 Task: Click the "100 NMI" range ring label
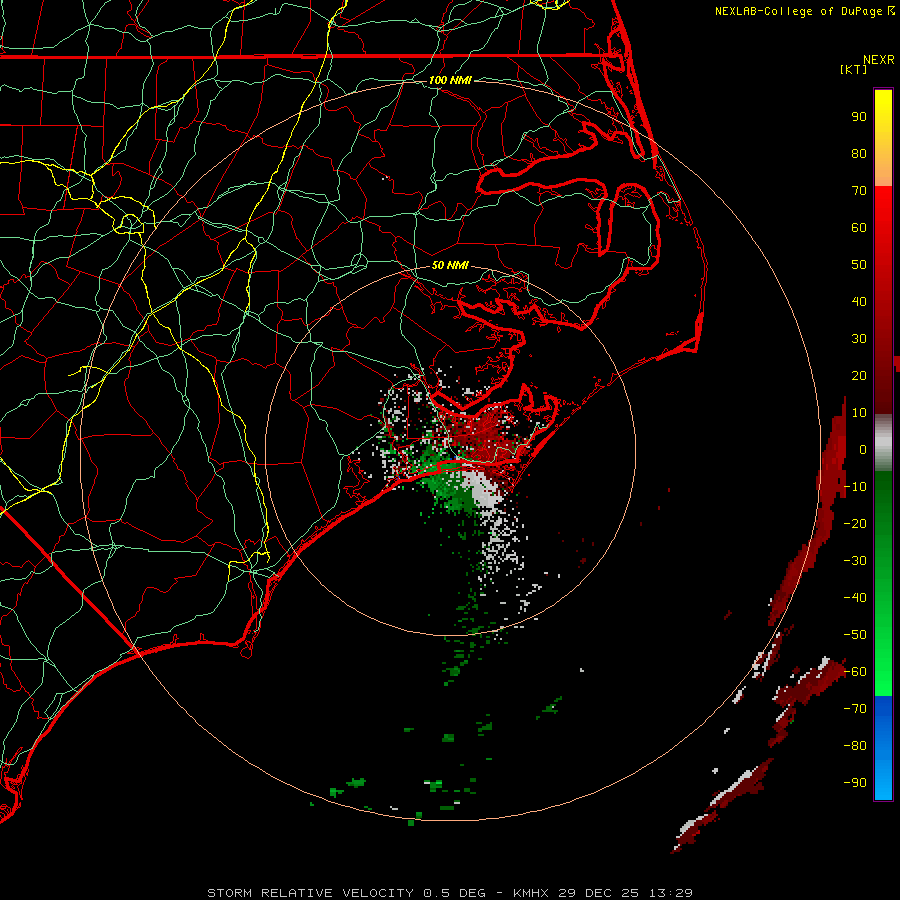click(x=450, y=80)
